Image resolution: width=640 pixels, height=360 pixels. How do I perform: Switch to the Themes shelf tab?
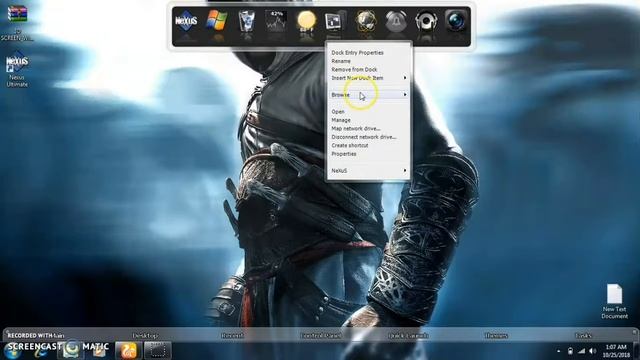pos(496,336)
